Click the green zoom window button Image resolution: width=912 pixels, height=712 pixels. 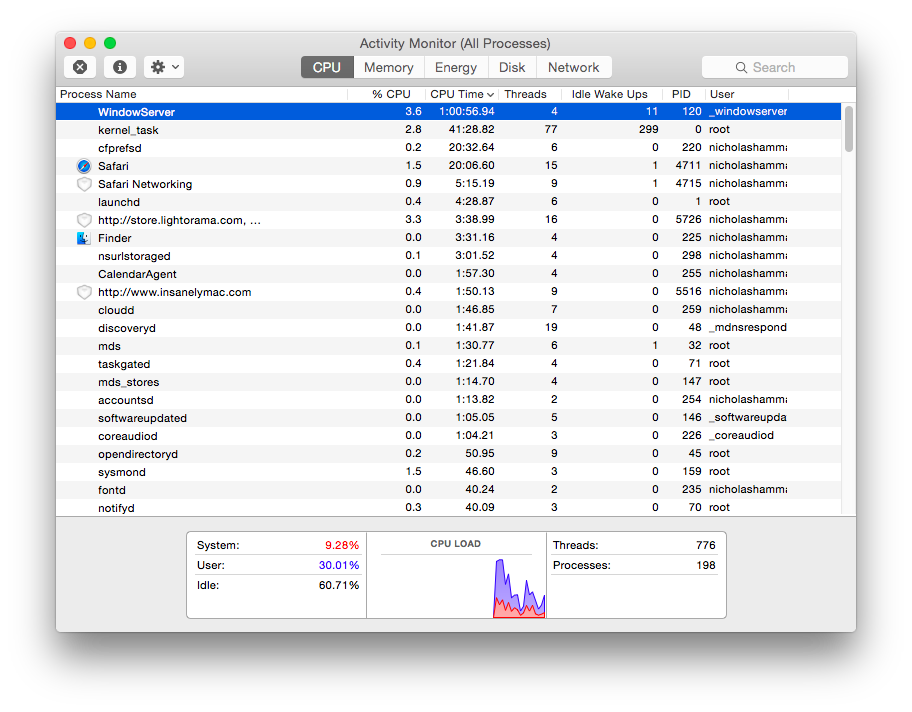(x=110, y=43)
